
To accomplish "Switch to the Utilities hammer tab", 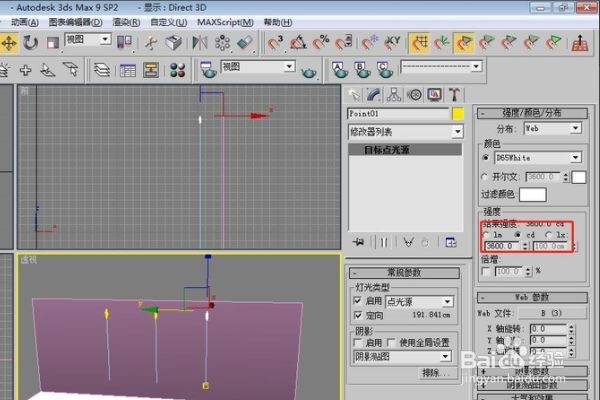I will coord(454,95).
